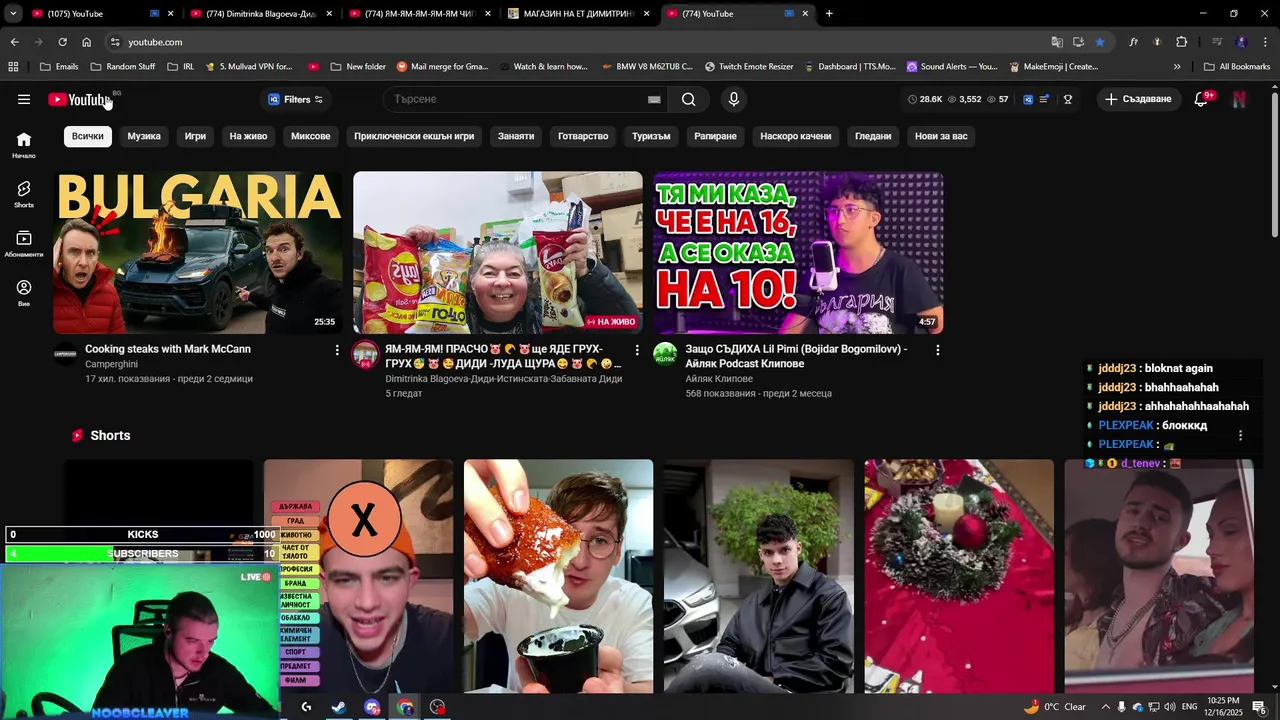The height and width of the screenshot is (720, 1280).
Task: Open the Christmas wreath Short
Action: (959, 576)
